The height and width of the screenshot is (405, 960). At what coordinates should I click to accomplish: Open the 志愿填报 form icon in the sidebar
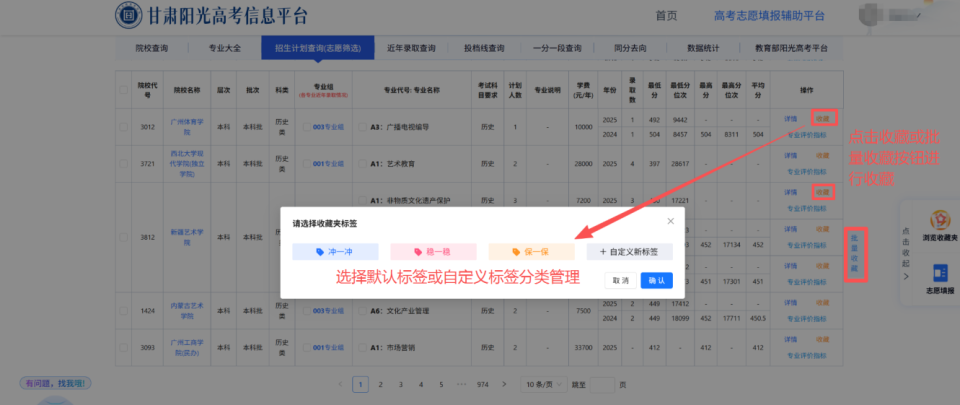[940, 273]
